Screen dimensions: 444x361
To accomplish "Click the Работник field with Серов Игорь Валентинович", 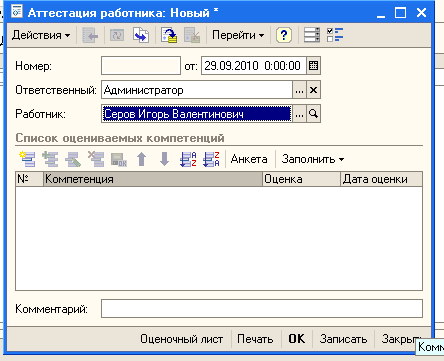I will [x=197, y=114].
